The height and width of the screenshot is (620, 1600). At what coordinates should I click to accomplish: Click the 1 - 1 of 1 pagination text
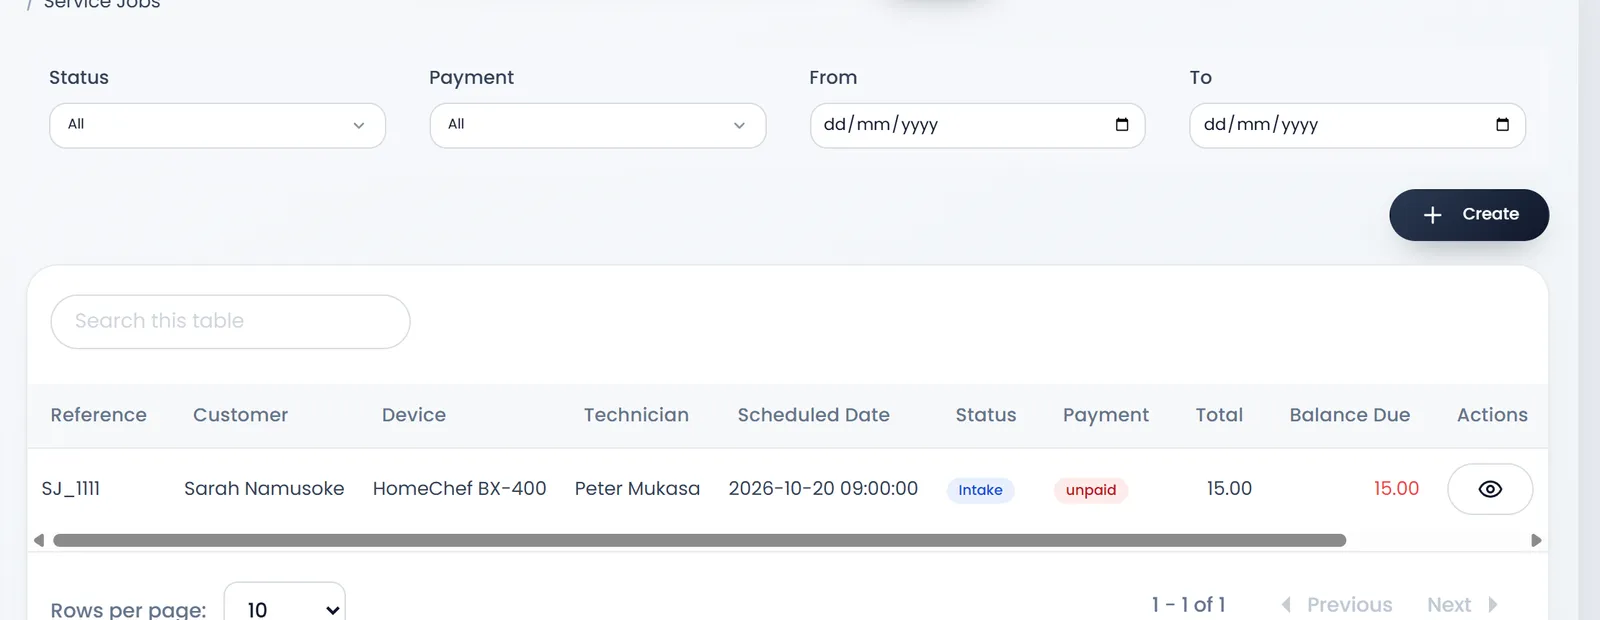pos(1188,605)
